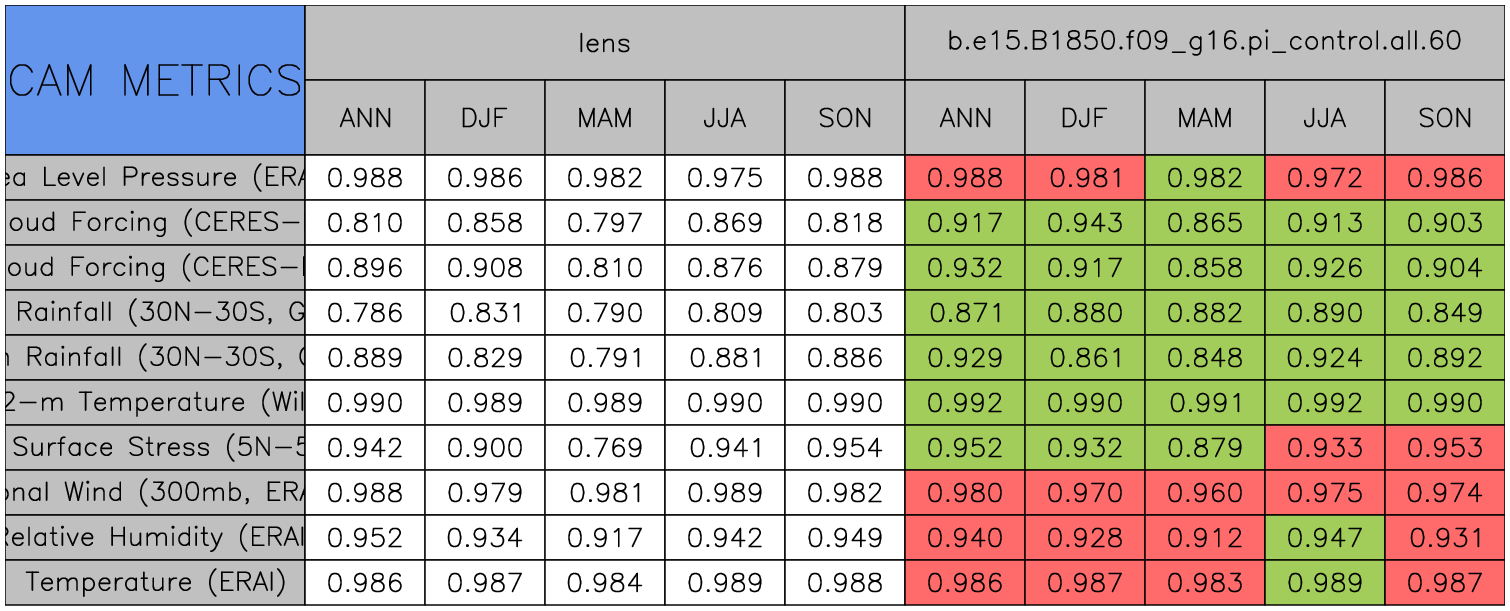Click the b.e15.B1850.f09_g16.pi_control.all.60 header
The width and height of the screenshot is (1510, 611).
[x=1205, y=42]
